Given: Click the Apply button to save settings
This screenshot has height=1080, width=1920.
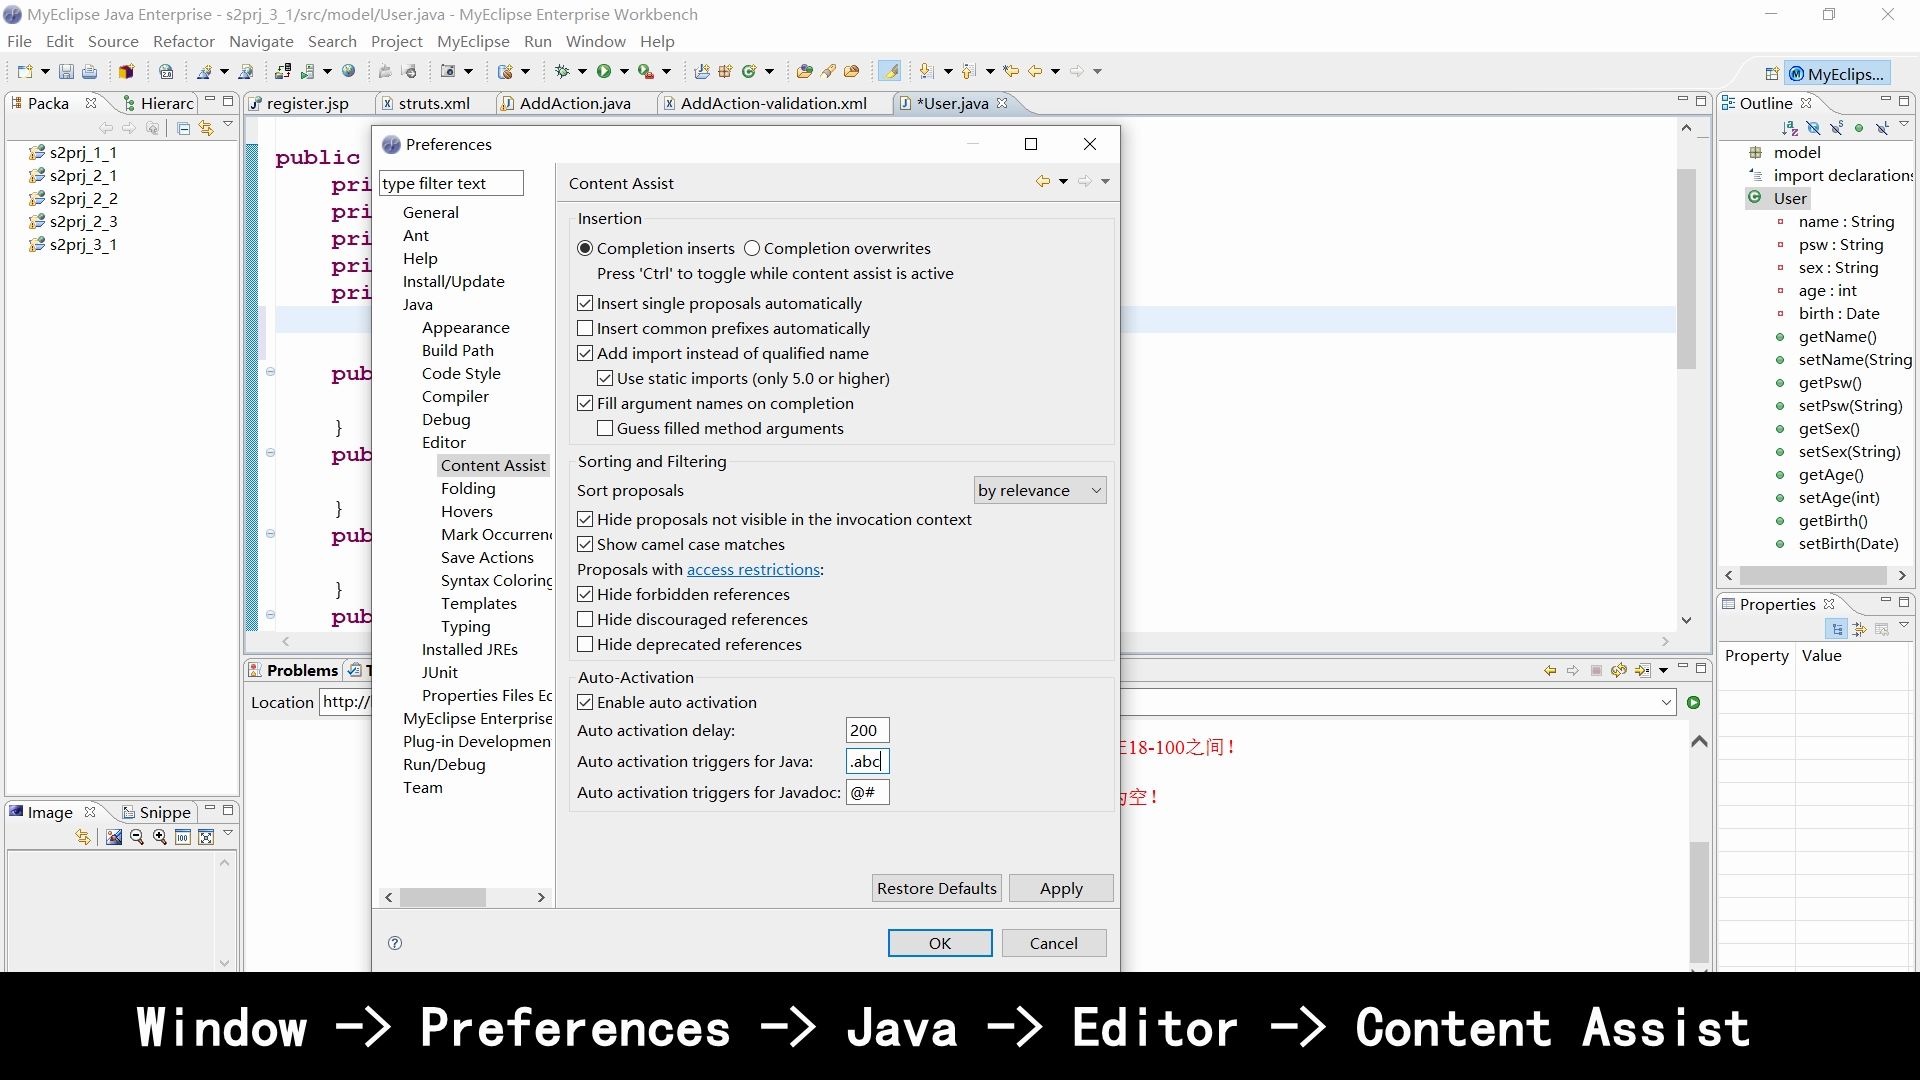Looking at the screenshot, I should pos(1062,887).
